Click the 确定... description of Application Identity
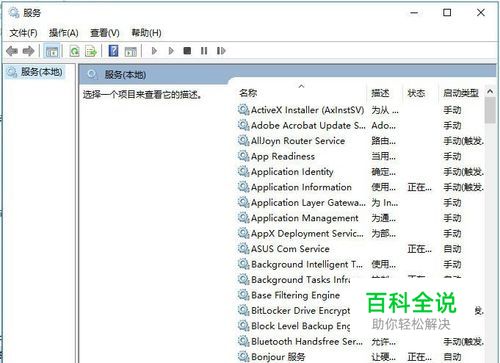This screenshot has width=500, height=363. tap(383, 172)
